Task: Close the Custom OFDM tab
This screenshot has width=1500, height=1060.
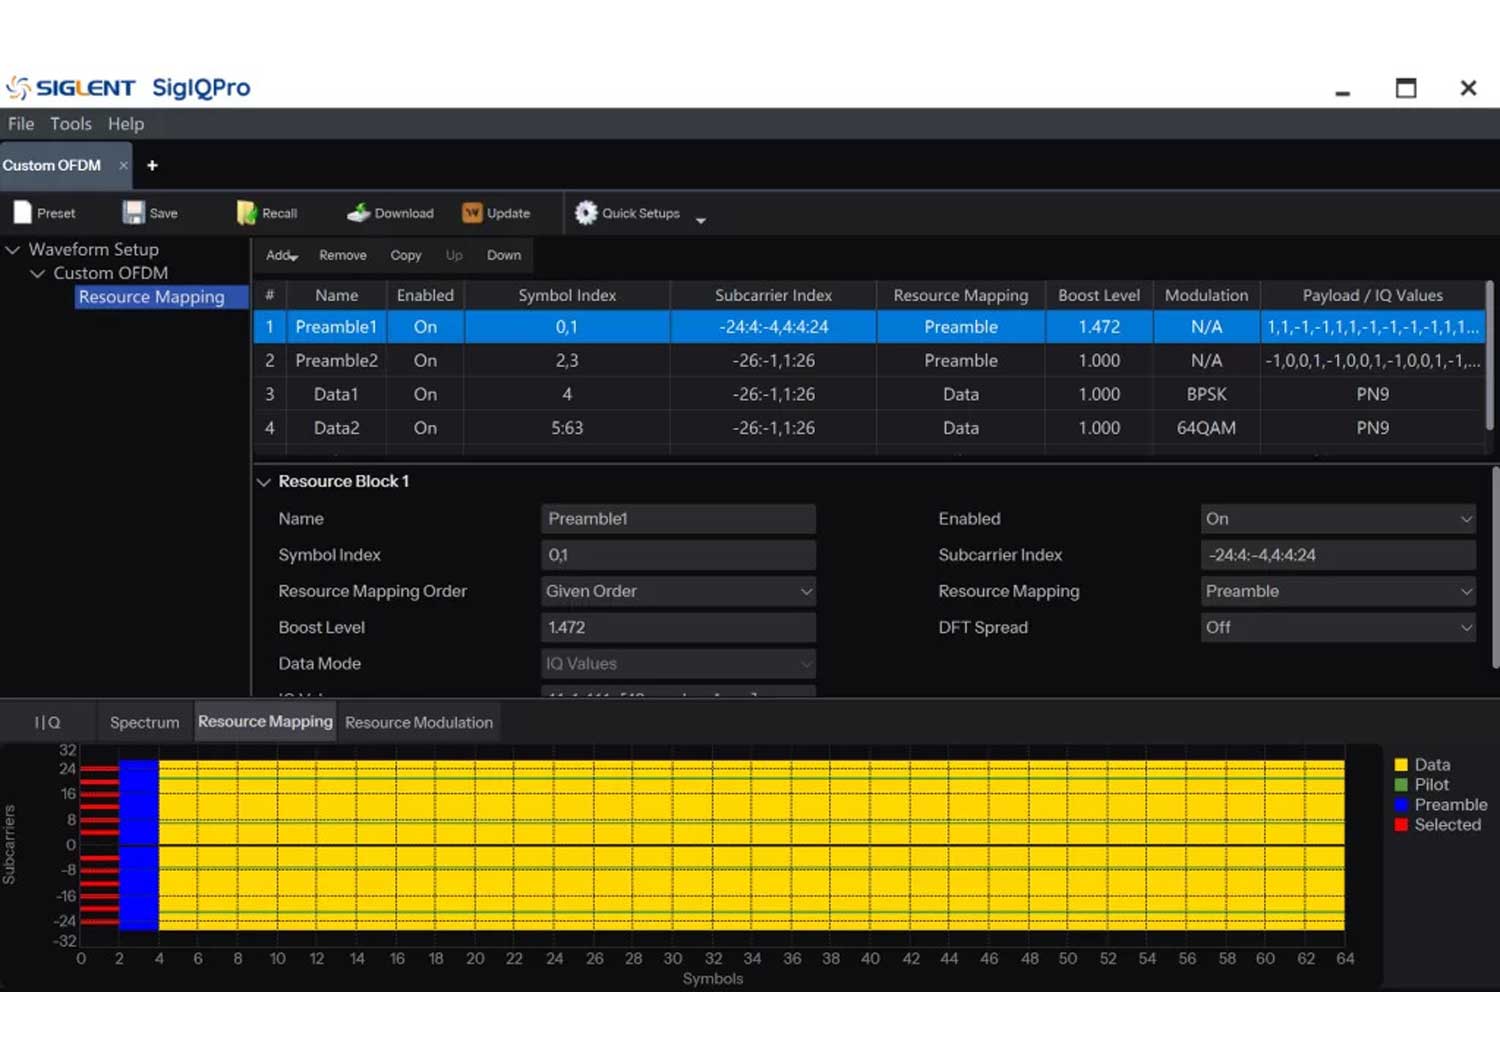Action: coord(124,166)
